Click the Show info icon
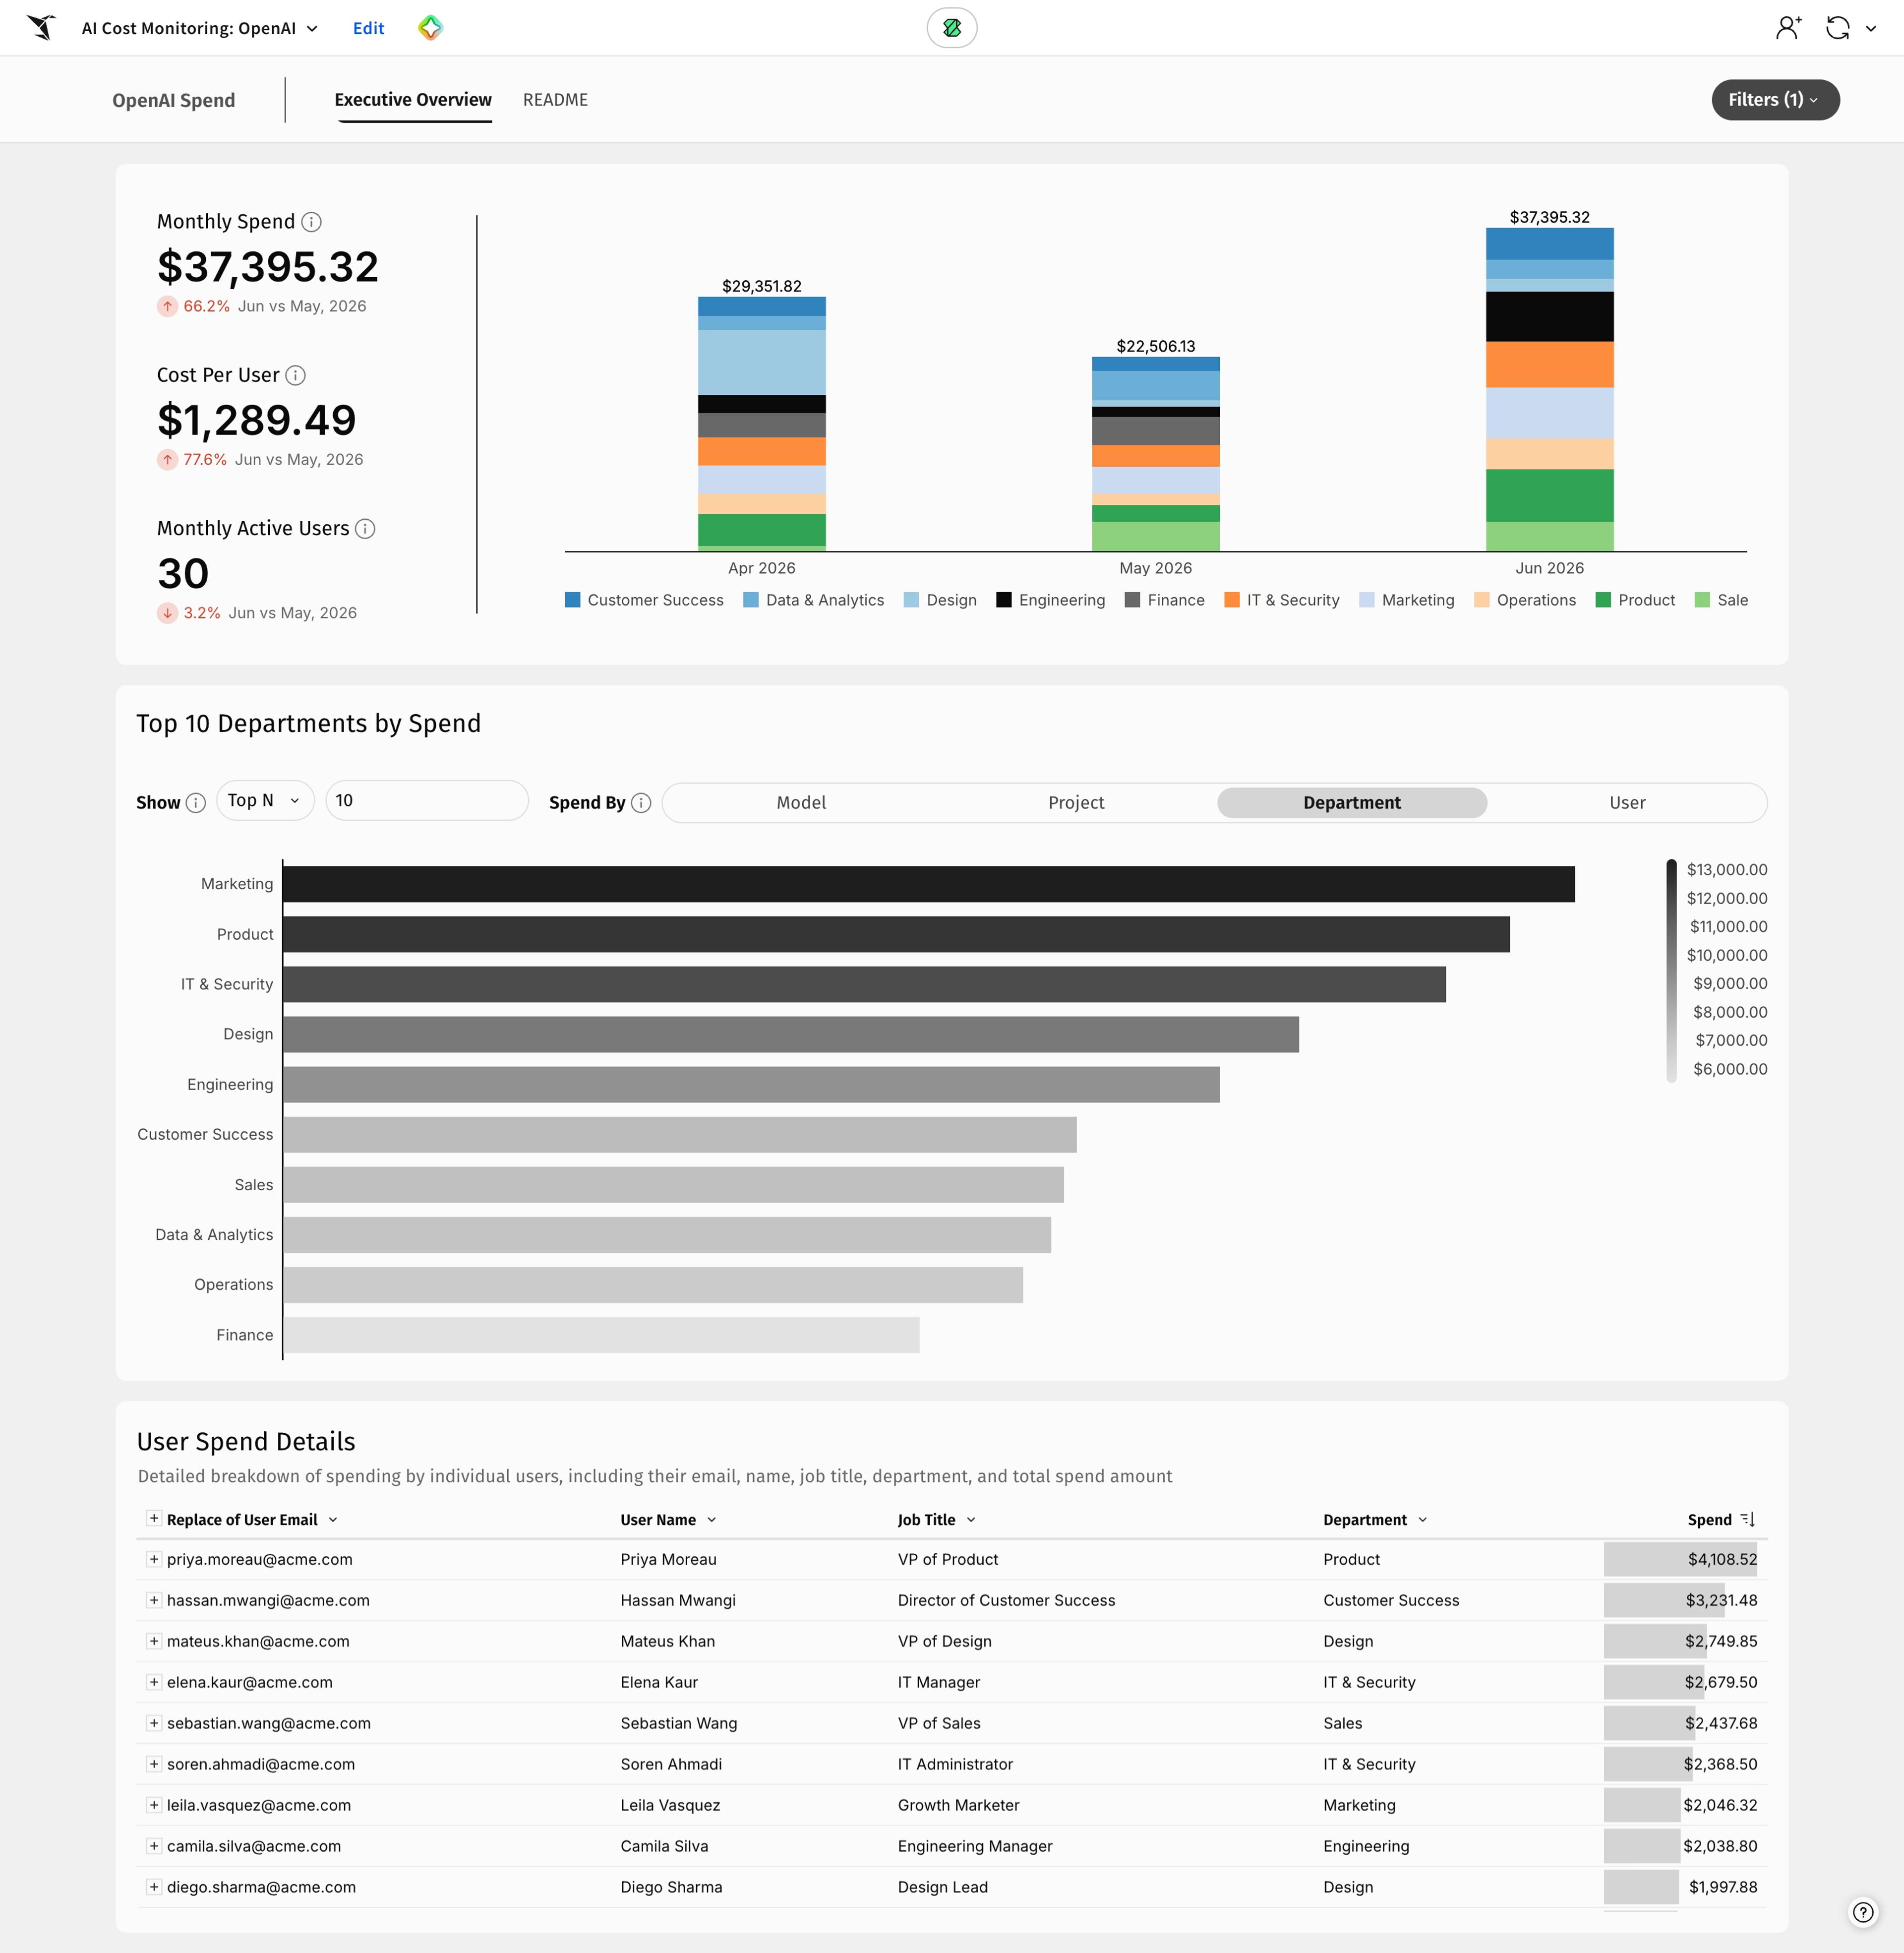This screenshot has width=1904, height=1953. pyautogui.click(x=196, y=803)
